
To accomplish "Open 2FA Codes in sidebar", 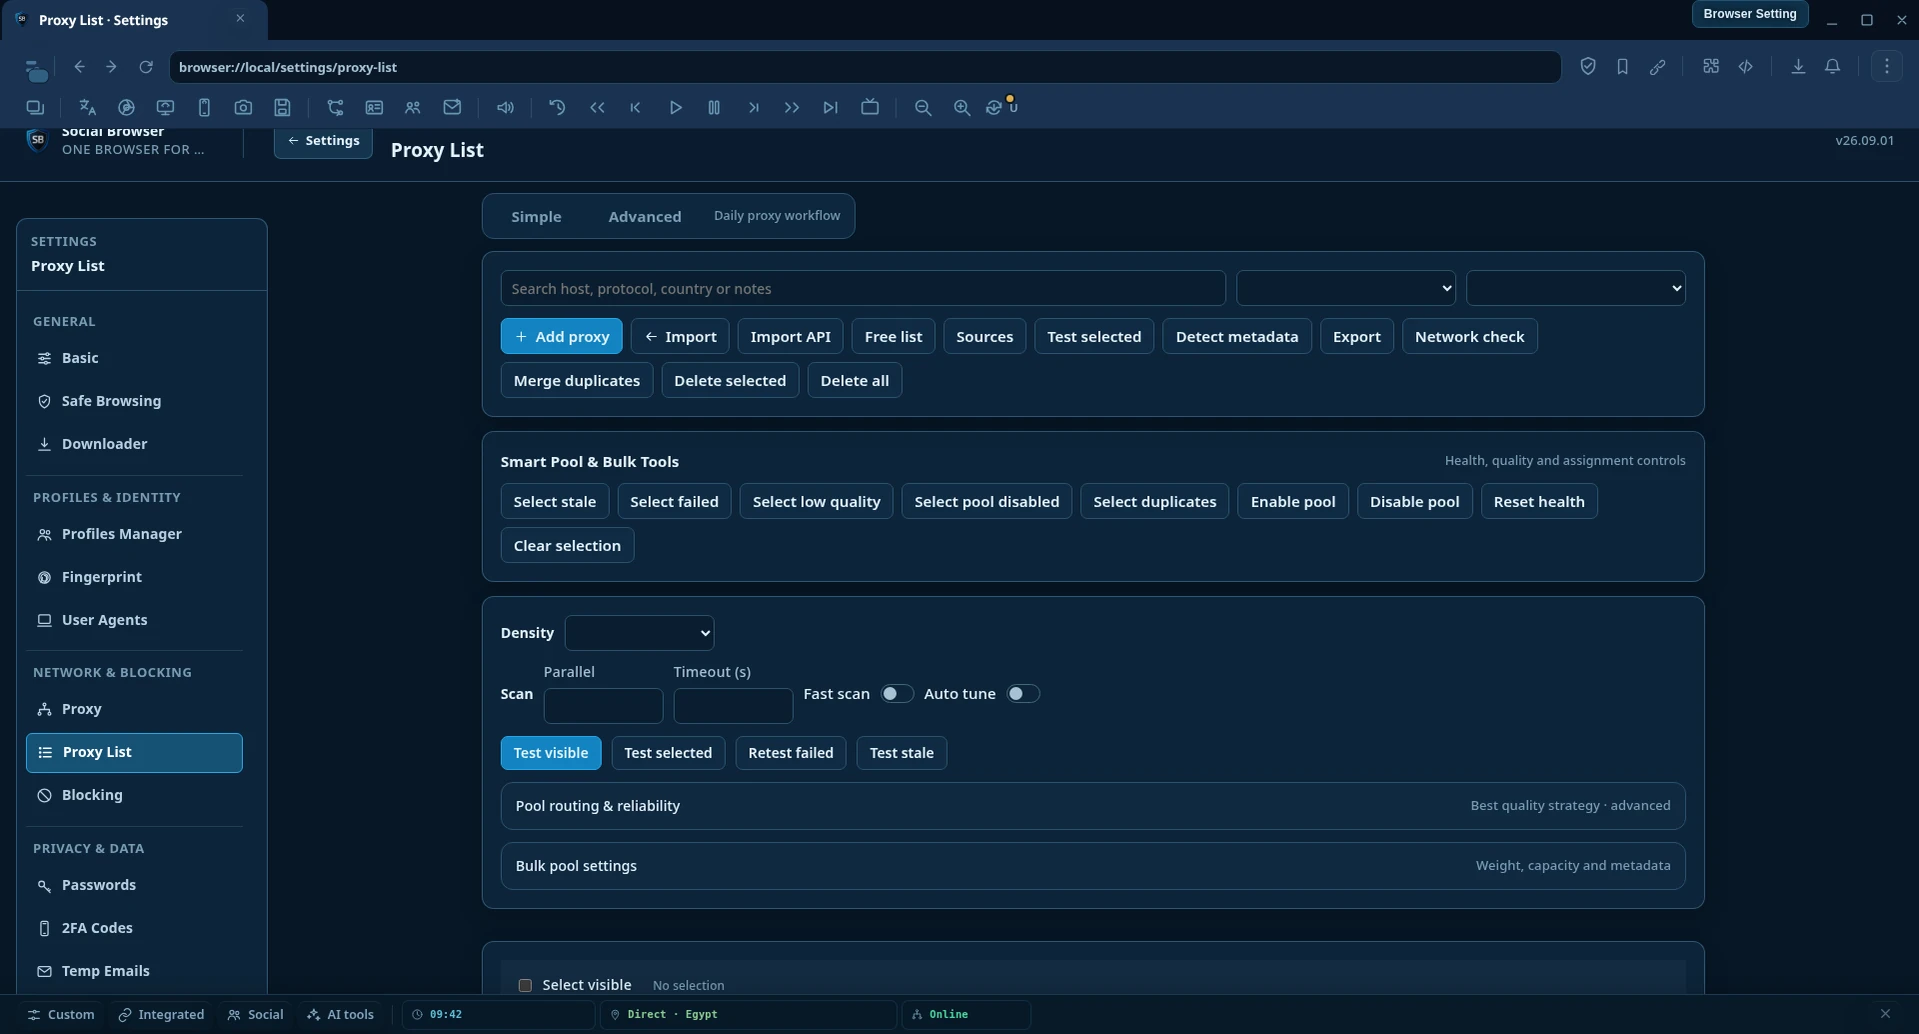I will 134,928.
